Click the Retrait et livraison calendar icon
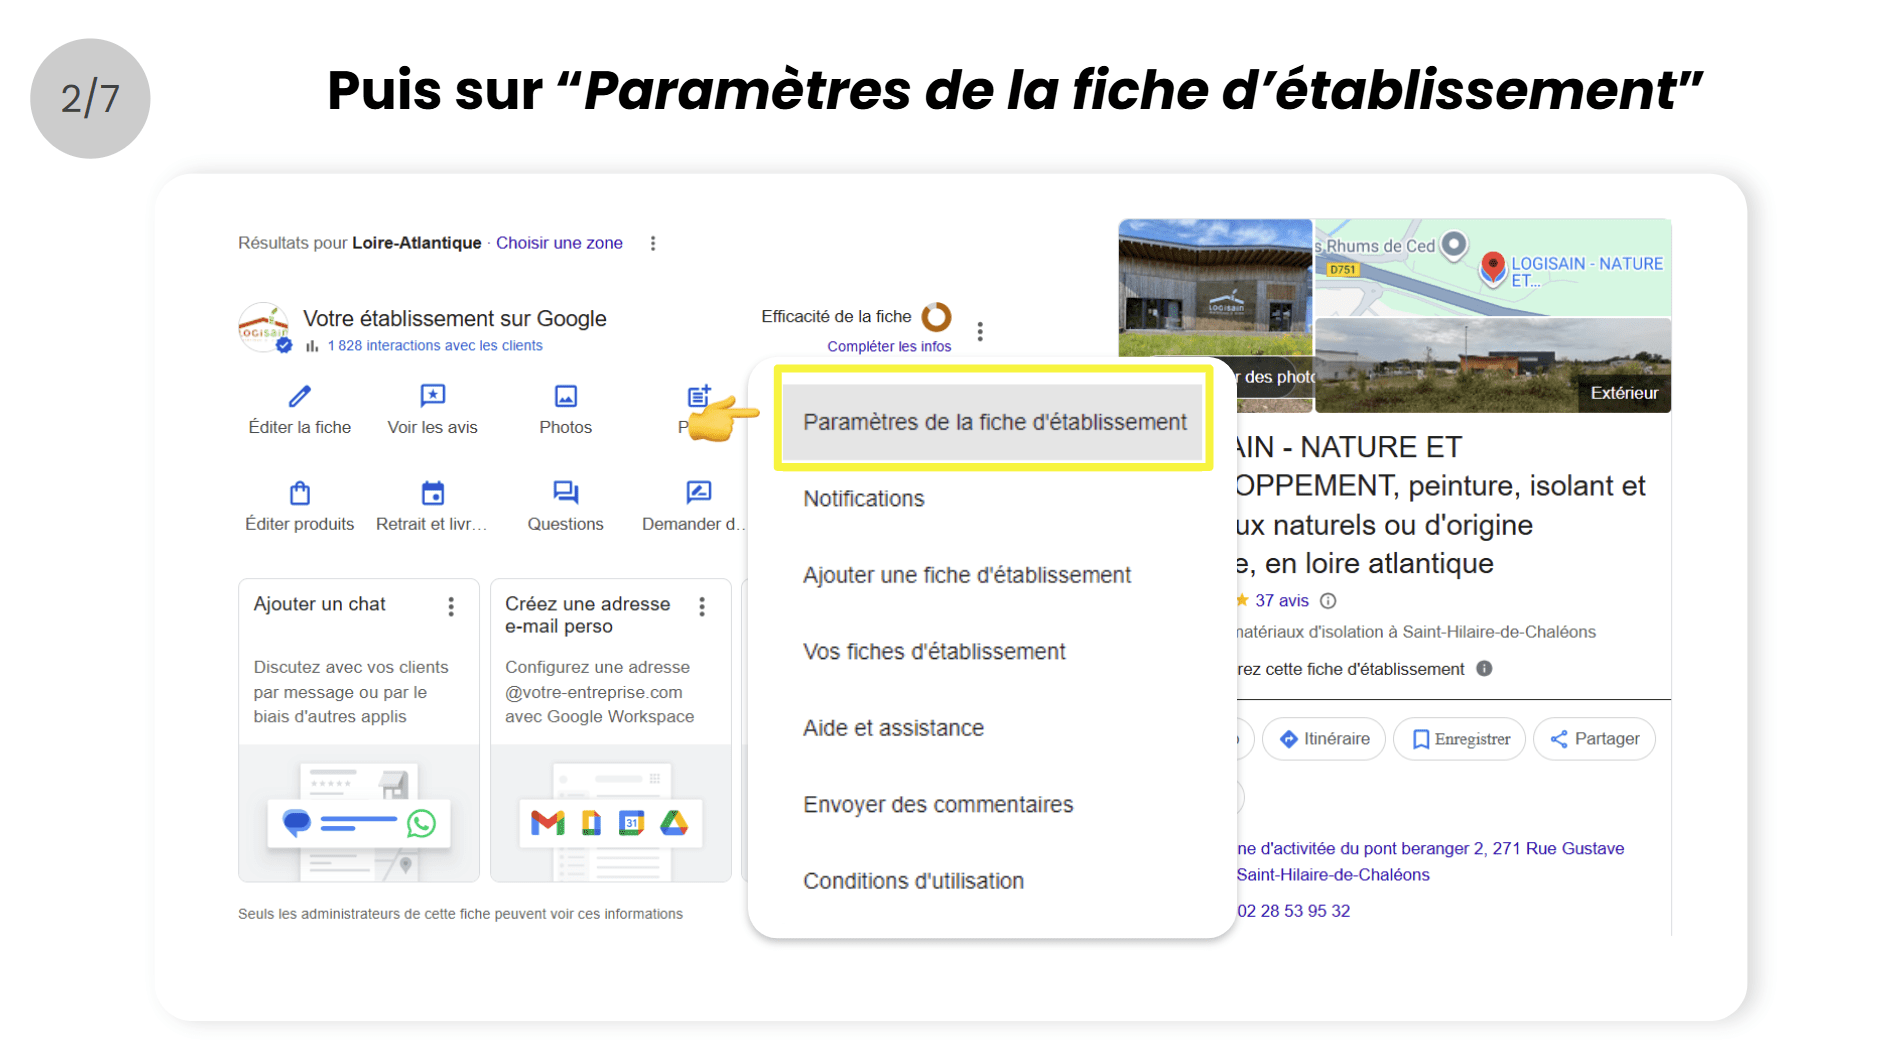Screen dimensions: 1900x1061 (x=432, y=493)
